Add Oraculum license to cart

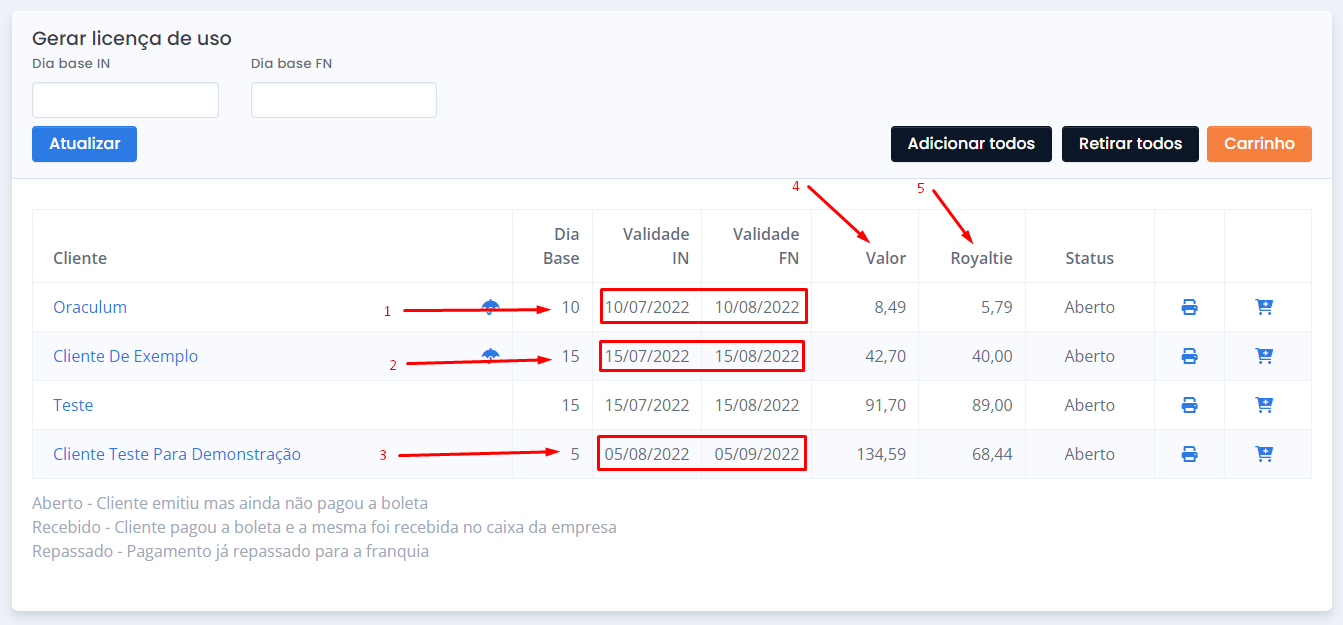pyautogui.click(x=1264, y=308)
